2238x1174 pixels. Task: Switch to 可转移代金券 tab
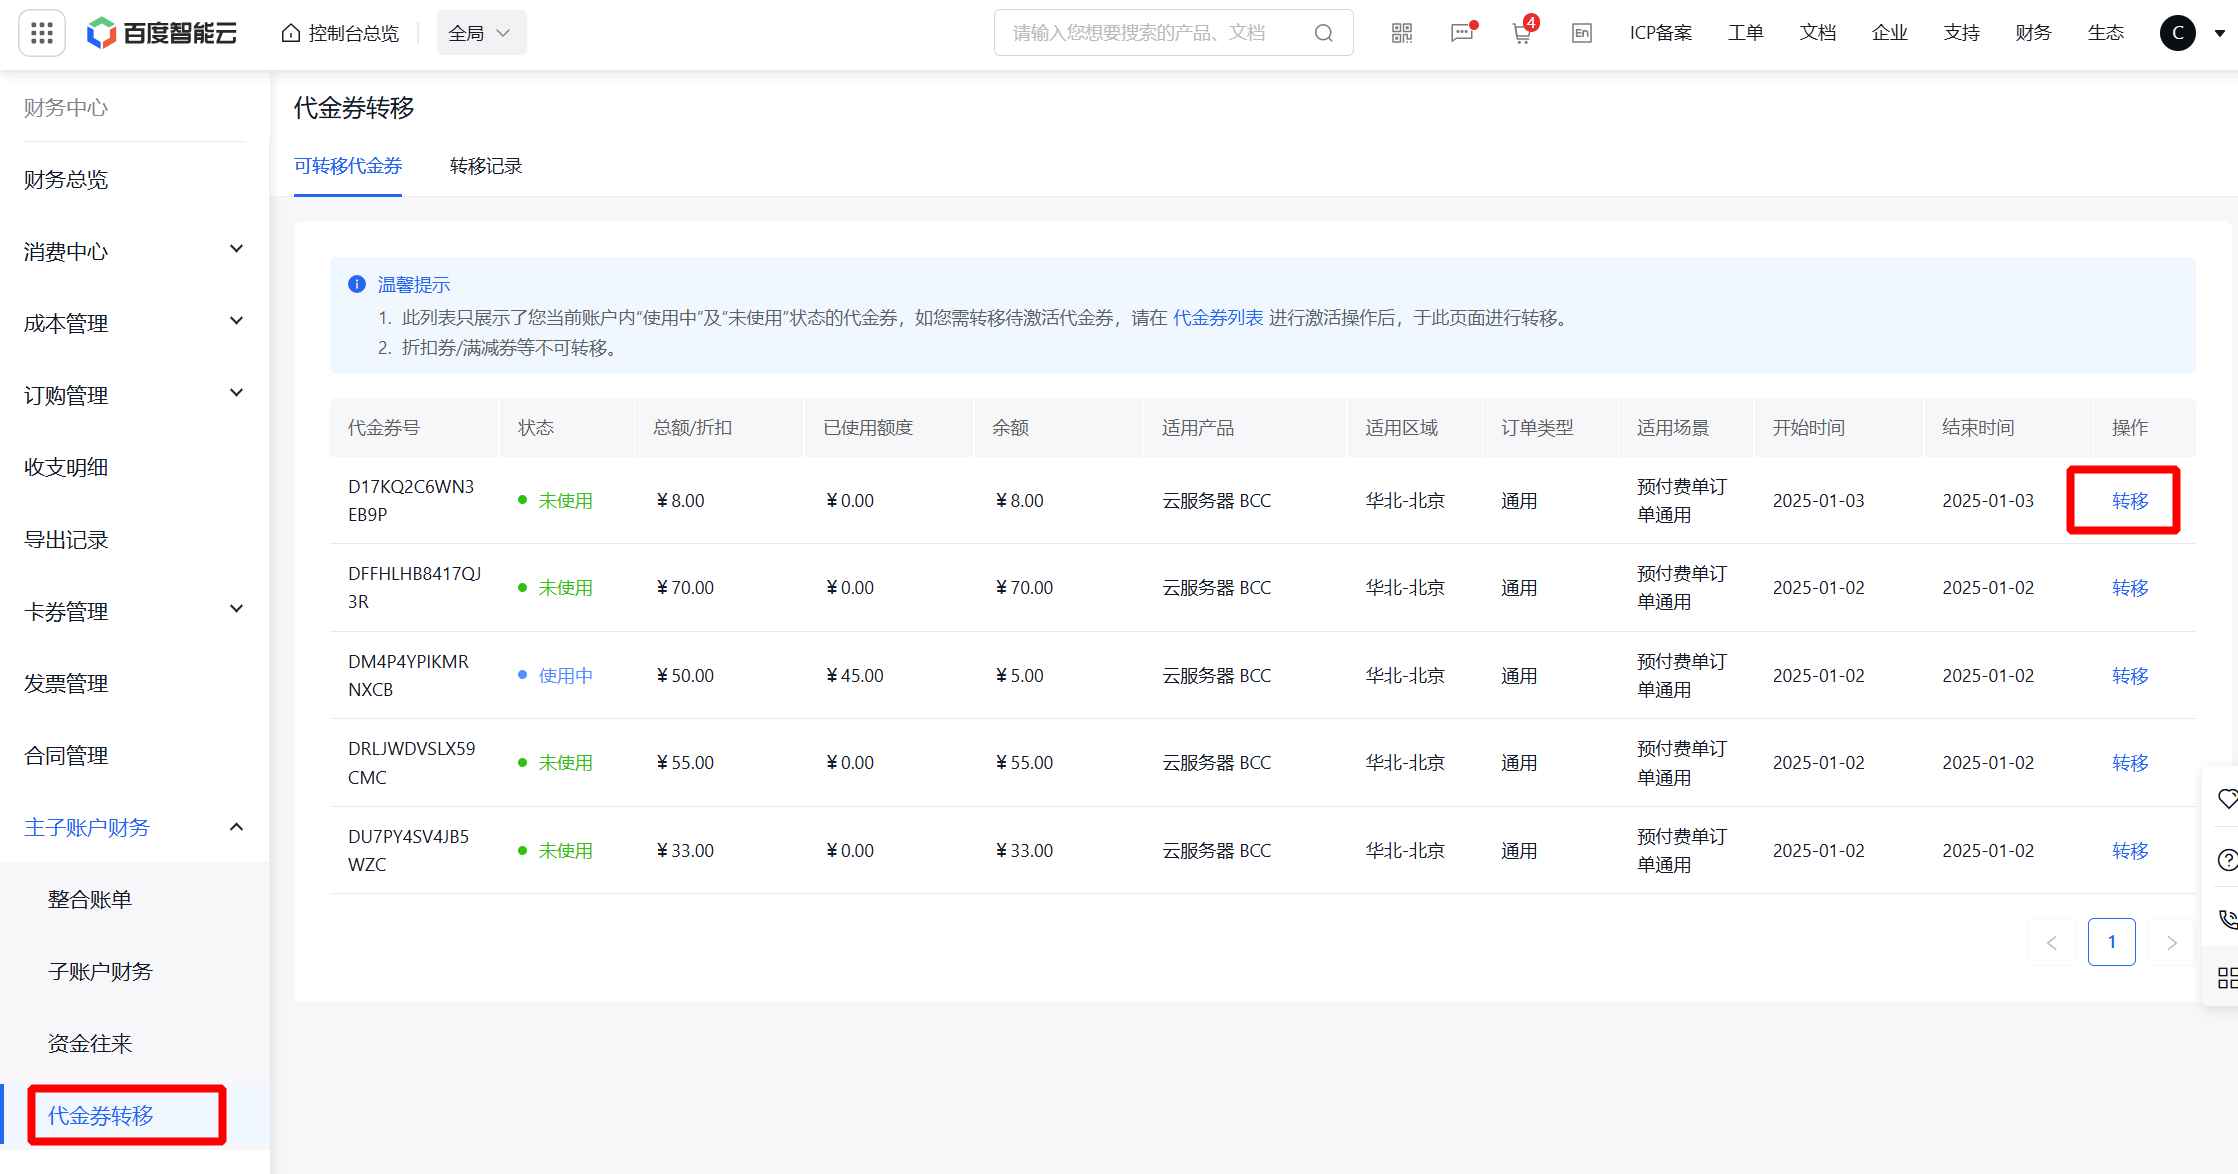tap(348, 166)
